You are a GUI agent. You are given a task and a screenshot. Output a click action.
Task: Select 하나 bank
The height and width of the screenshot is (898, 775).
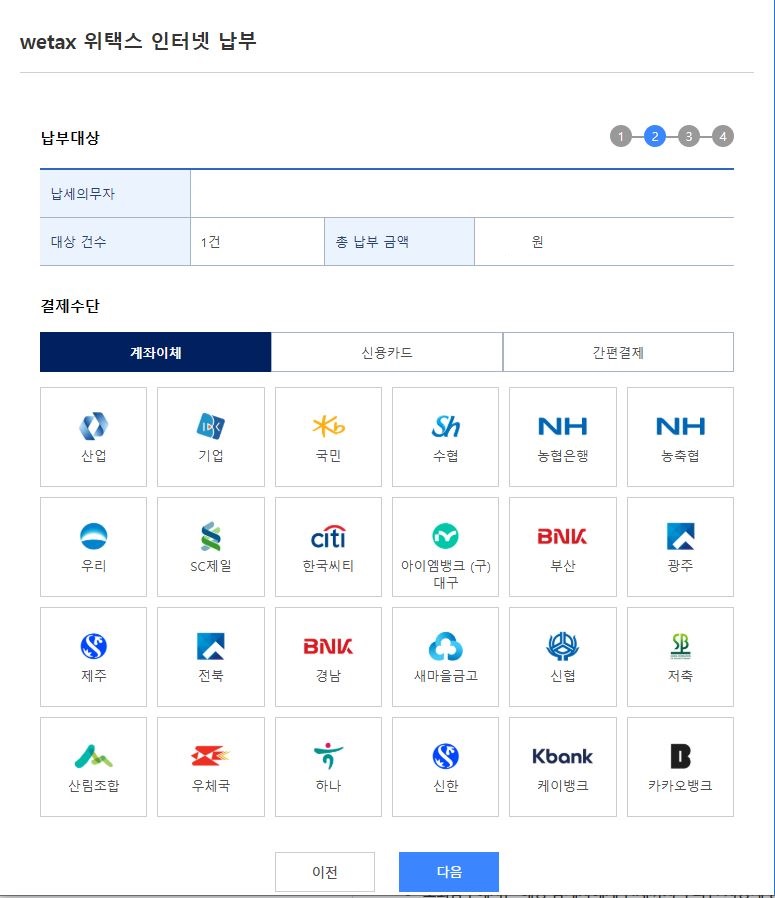pos(328,767)
